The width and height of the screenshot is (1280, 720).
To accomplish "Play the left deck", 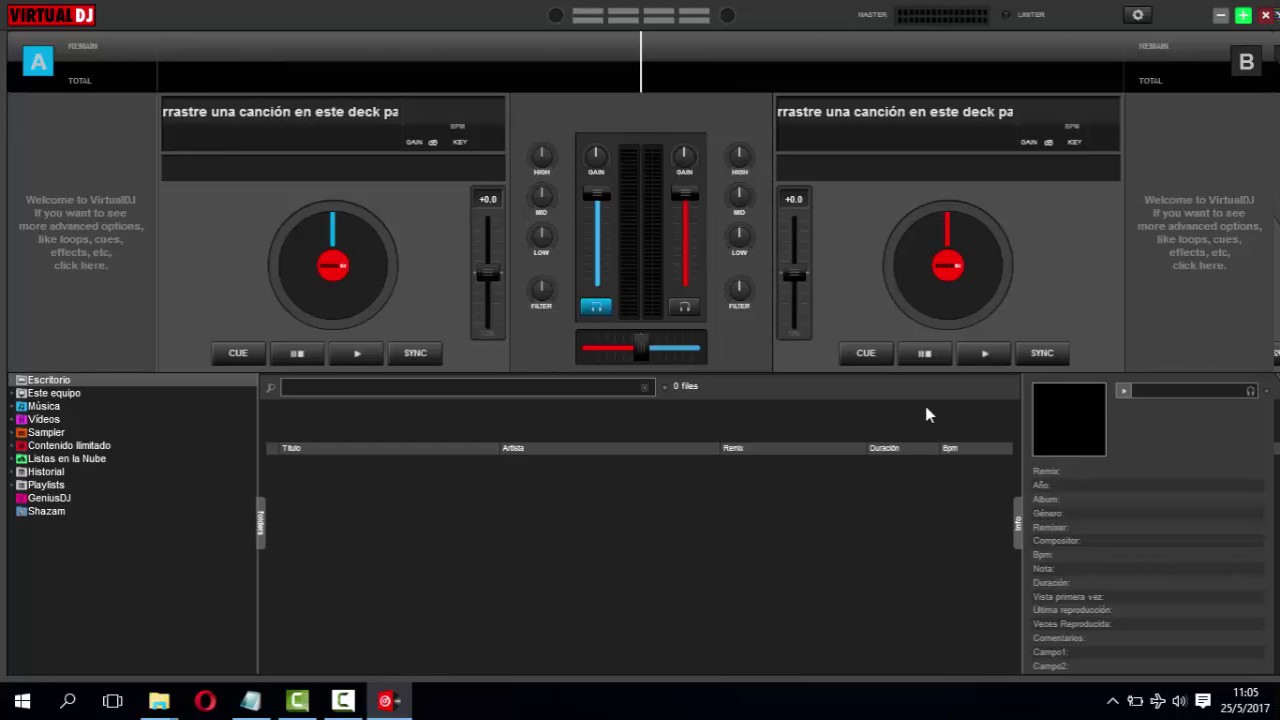I will point(357,353).
